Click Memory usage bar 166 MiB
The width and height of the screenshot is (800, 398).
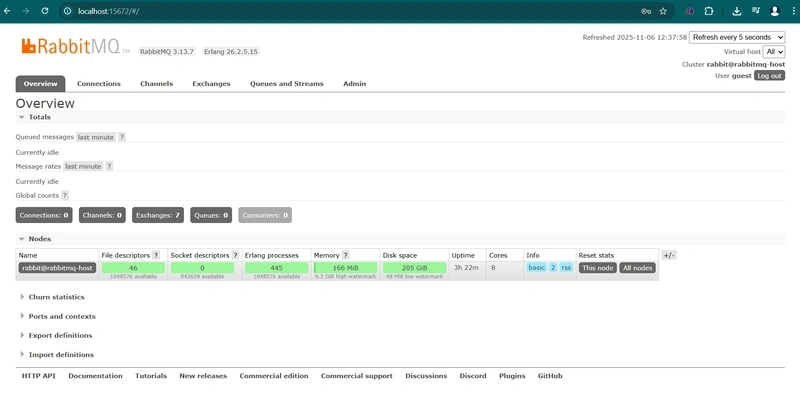pyautogui.click(x=345, y=268)
